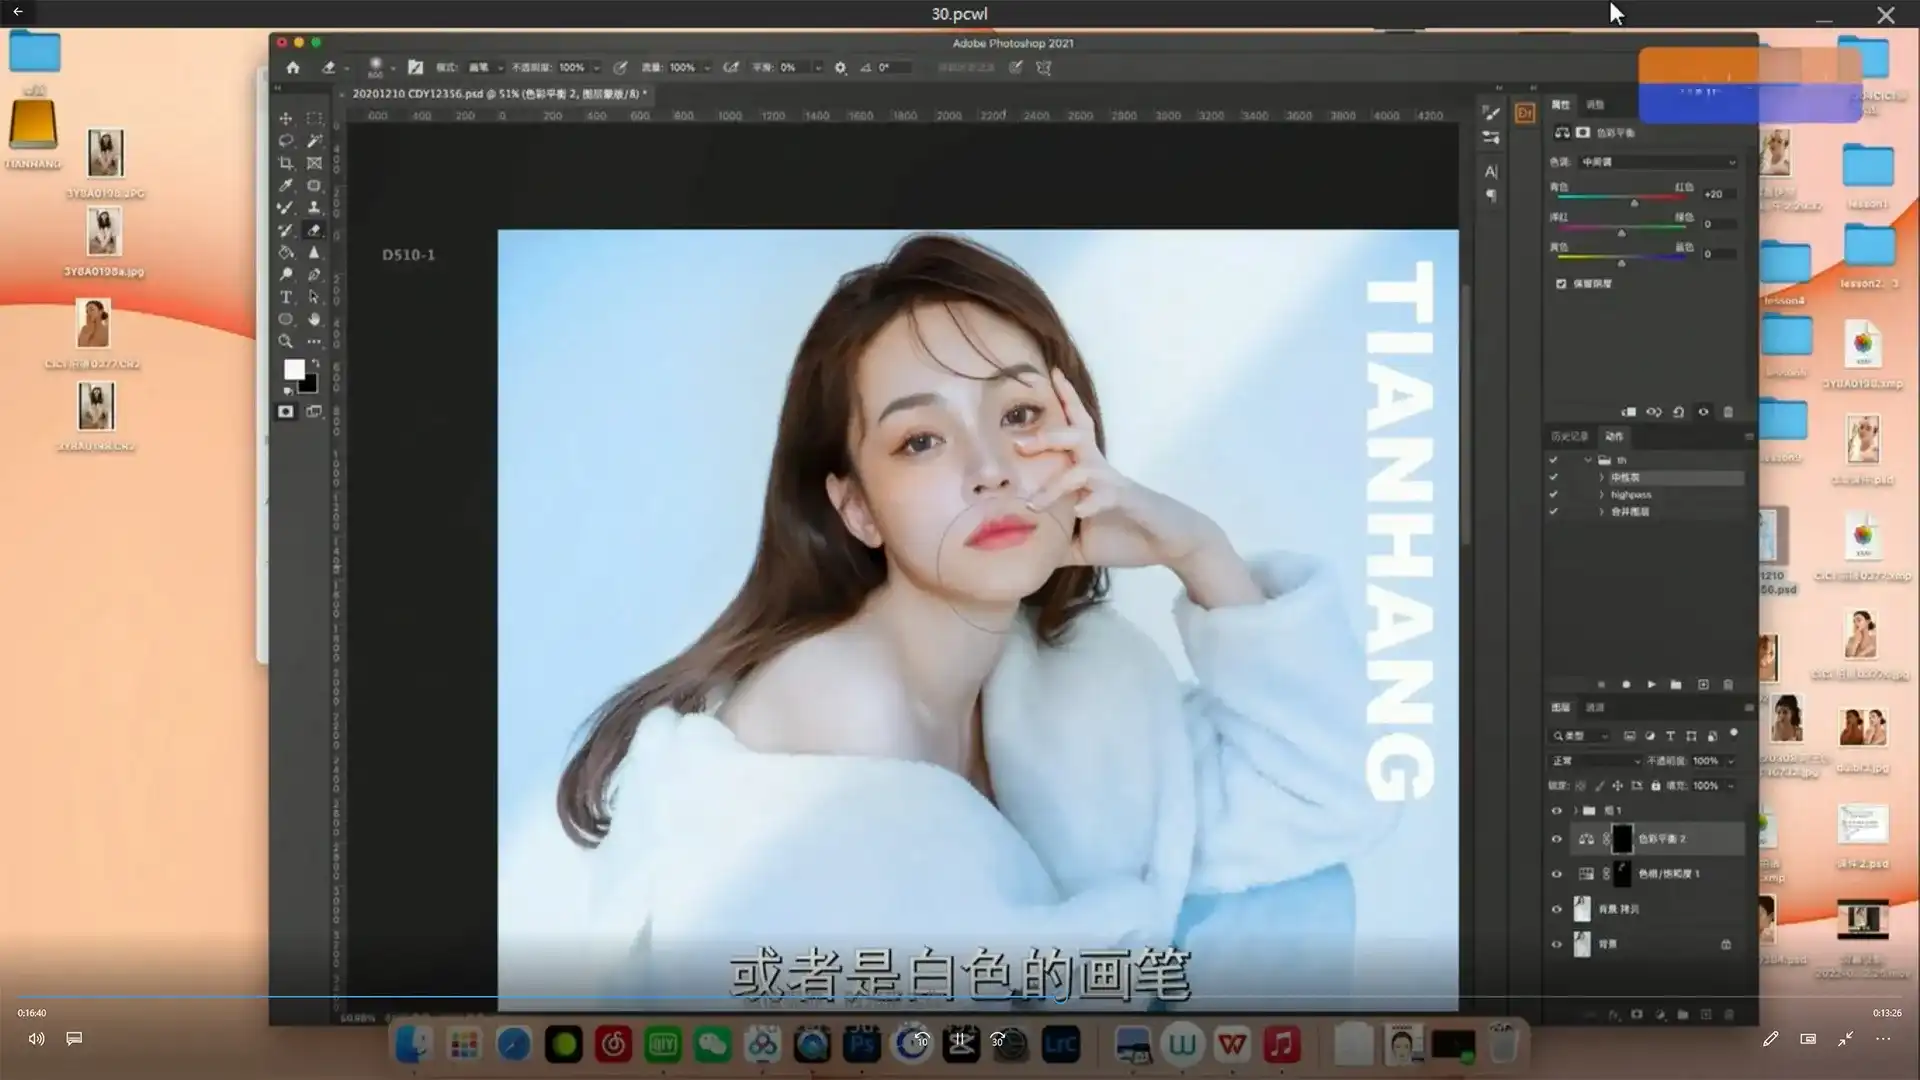The width and height of the screenshot is (1920, 1080).
Task: Select the Zoom tool
Action: pos(287,340)
